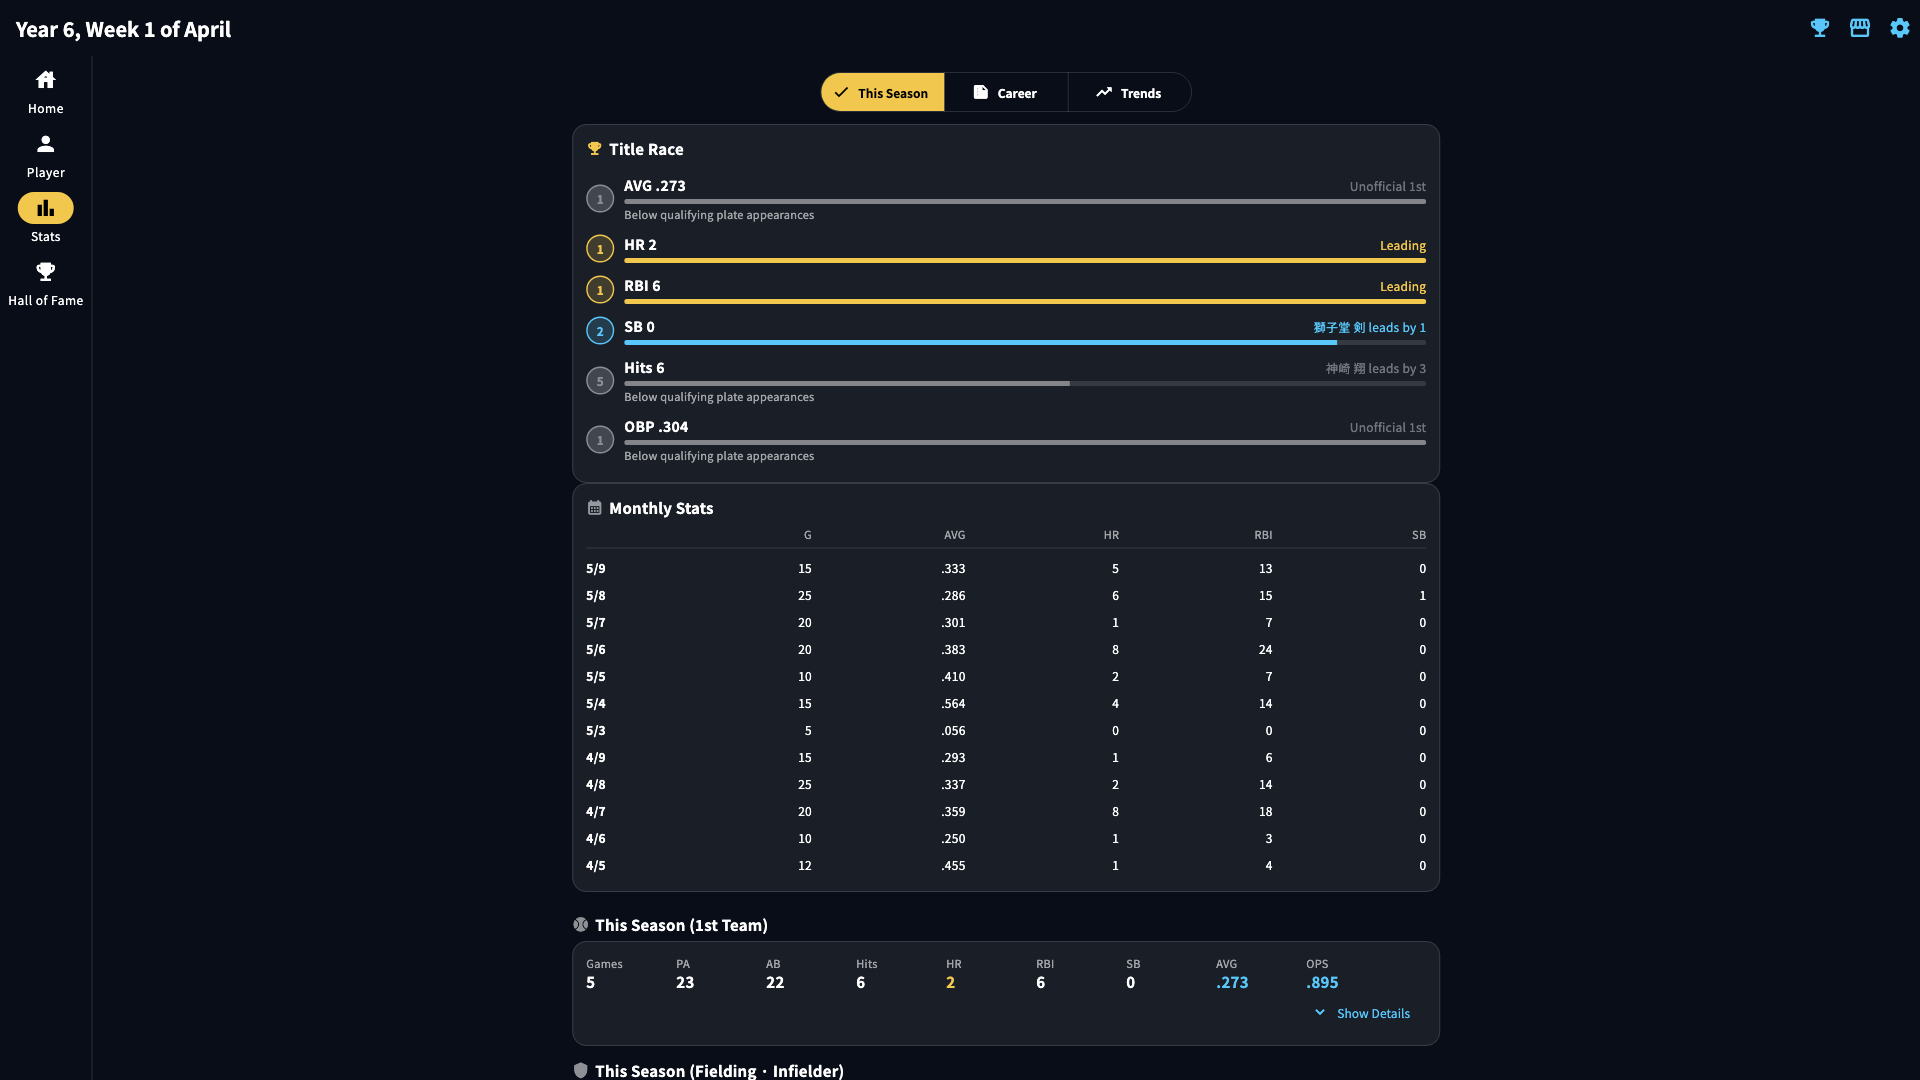This screenshot has width=1920, height=1080.
Task: Click 'Unofficial 1st' on OBP row
Action: click(1387, 427)
